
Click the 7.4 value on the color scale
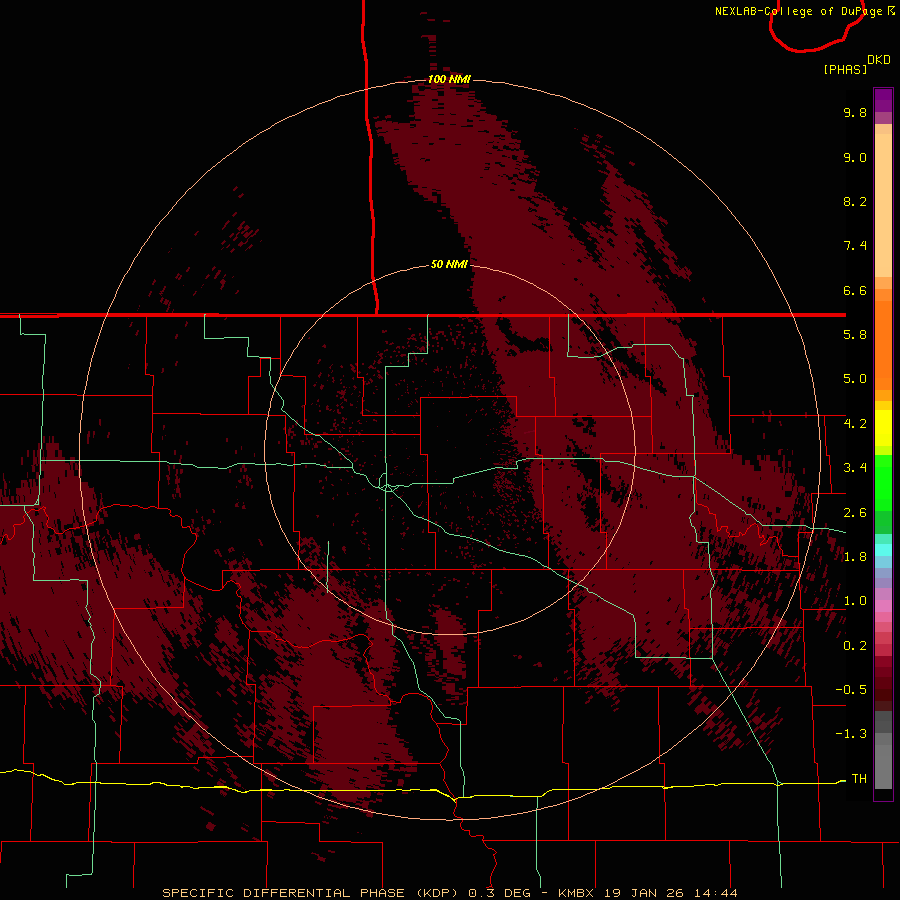click(855, 246)
